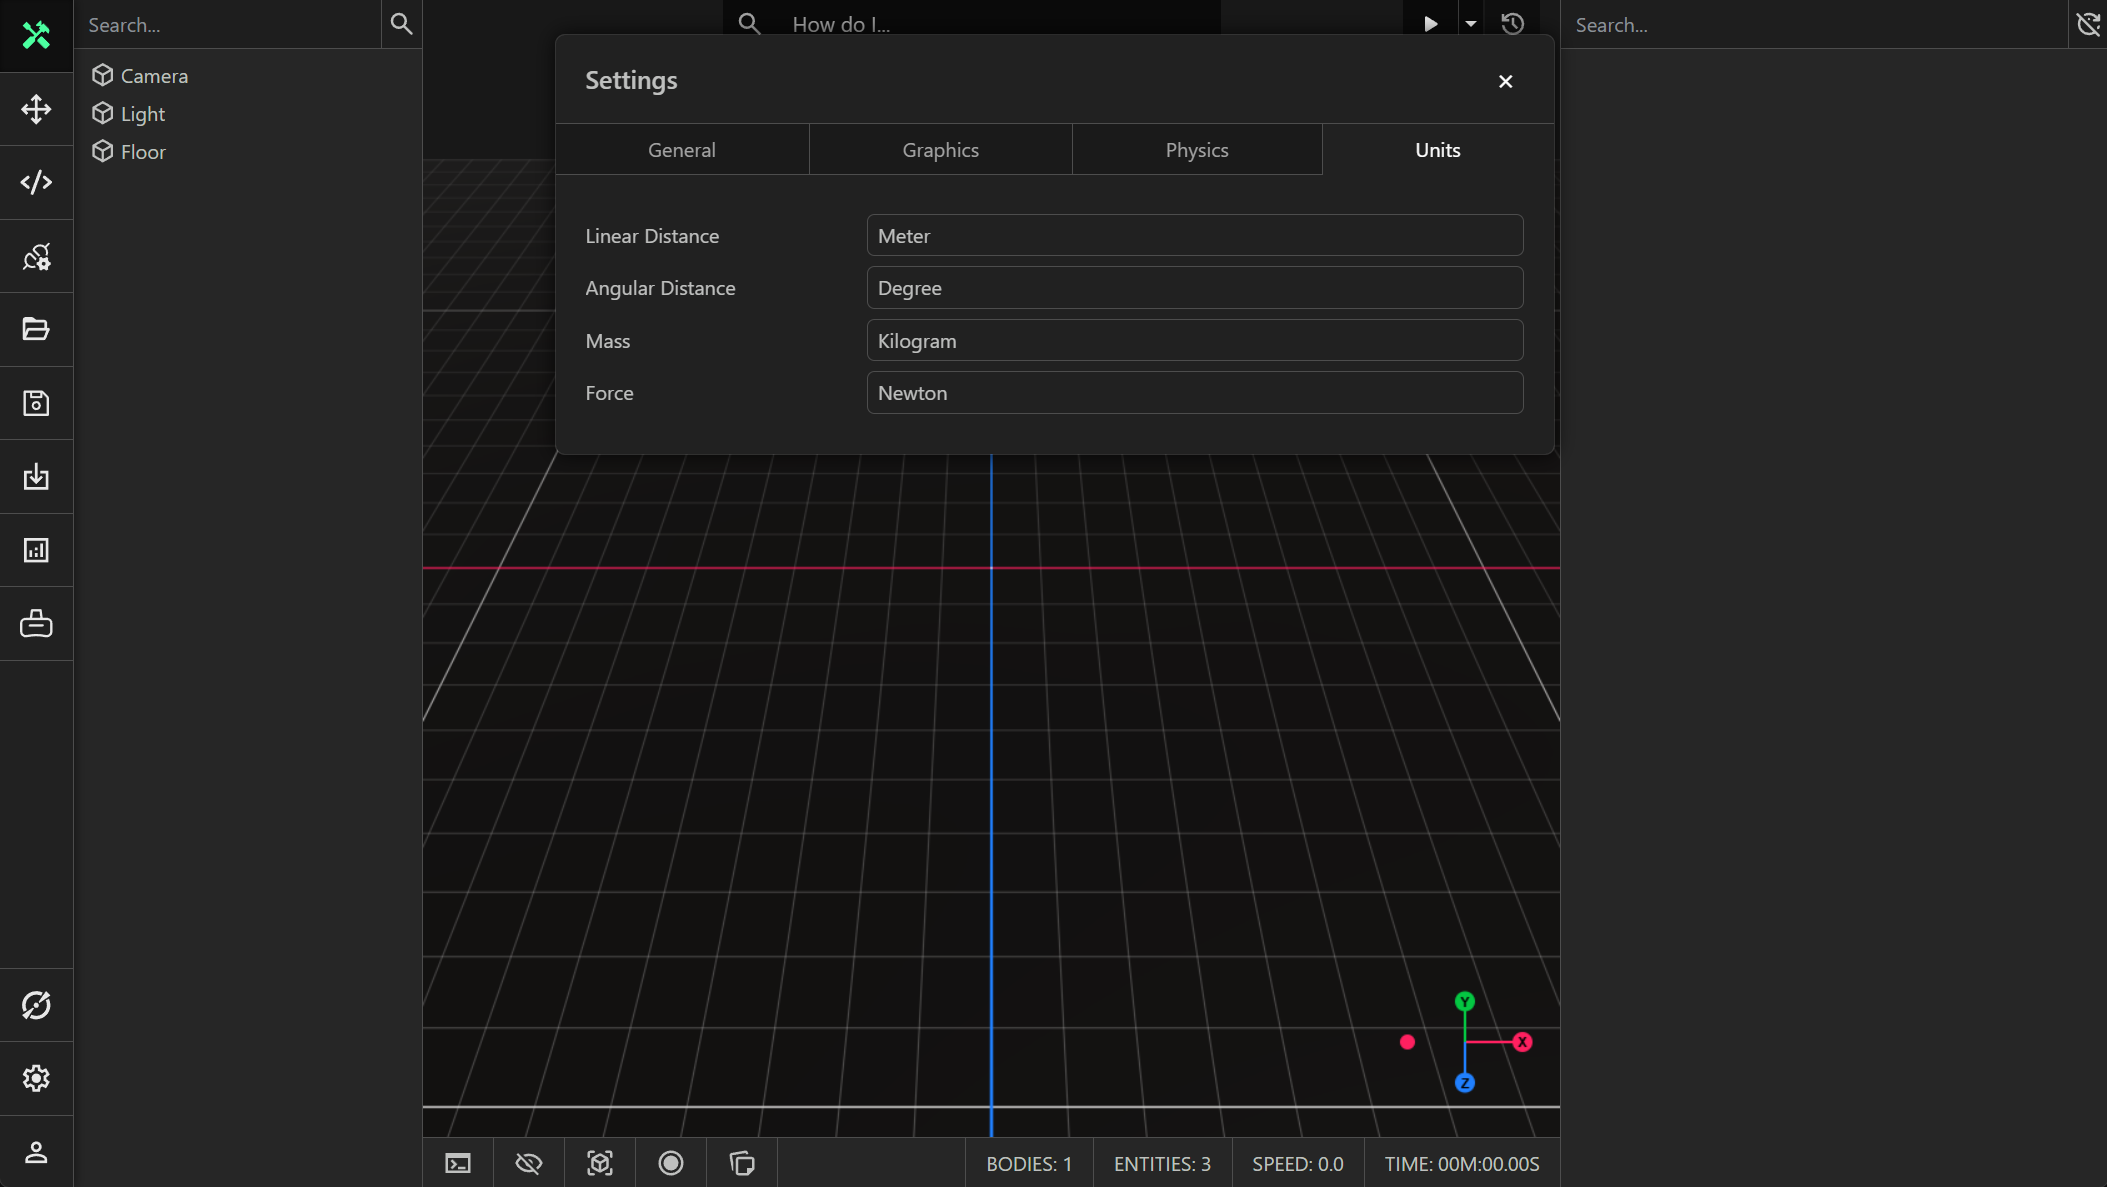Click the X axis gizmo handle
The width and height of the screenshot is (2107, 1187).
(x=1522, y=1042)
